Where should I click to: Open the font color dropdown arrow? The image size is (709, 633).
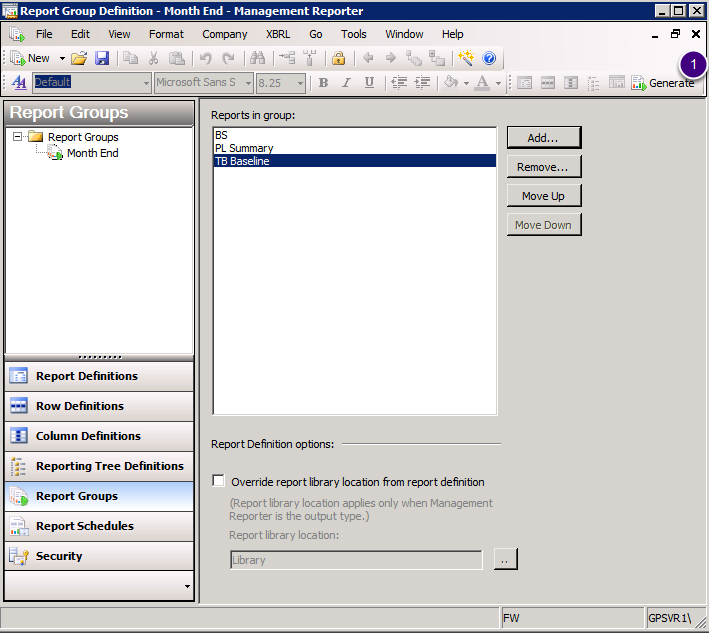pos(498,84)
